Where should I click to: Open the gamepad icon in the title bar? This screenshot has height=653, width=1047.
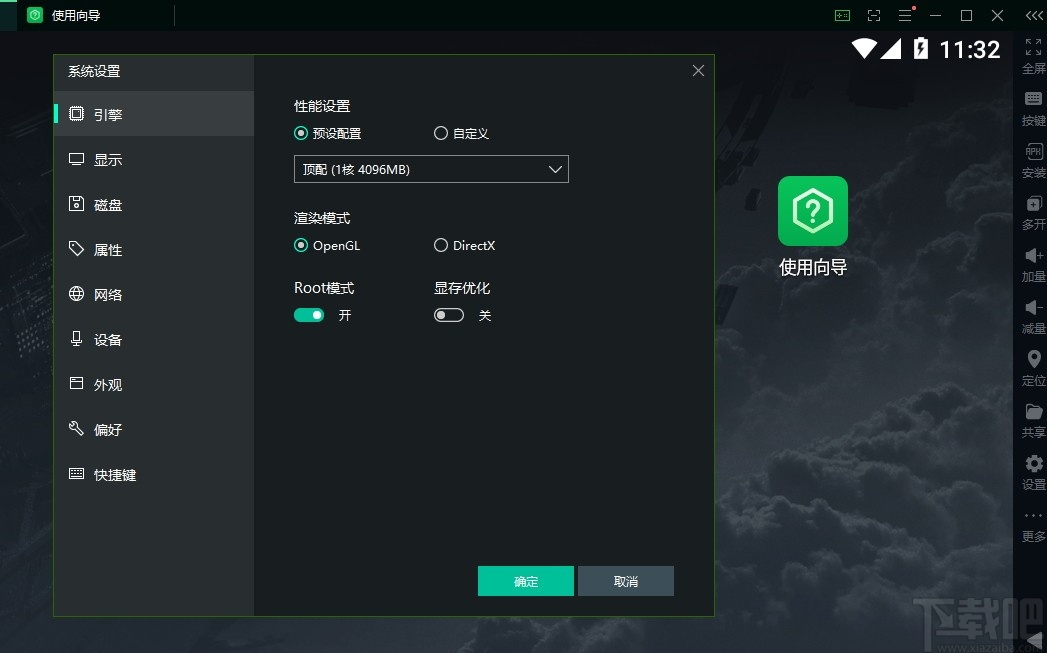point(842,15)
